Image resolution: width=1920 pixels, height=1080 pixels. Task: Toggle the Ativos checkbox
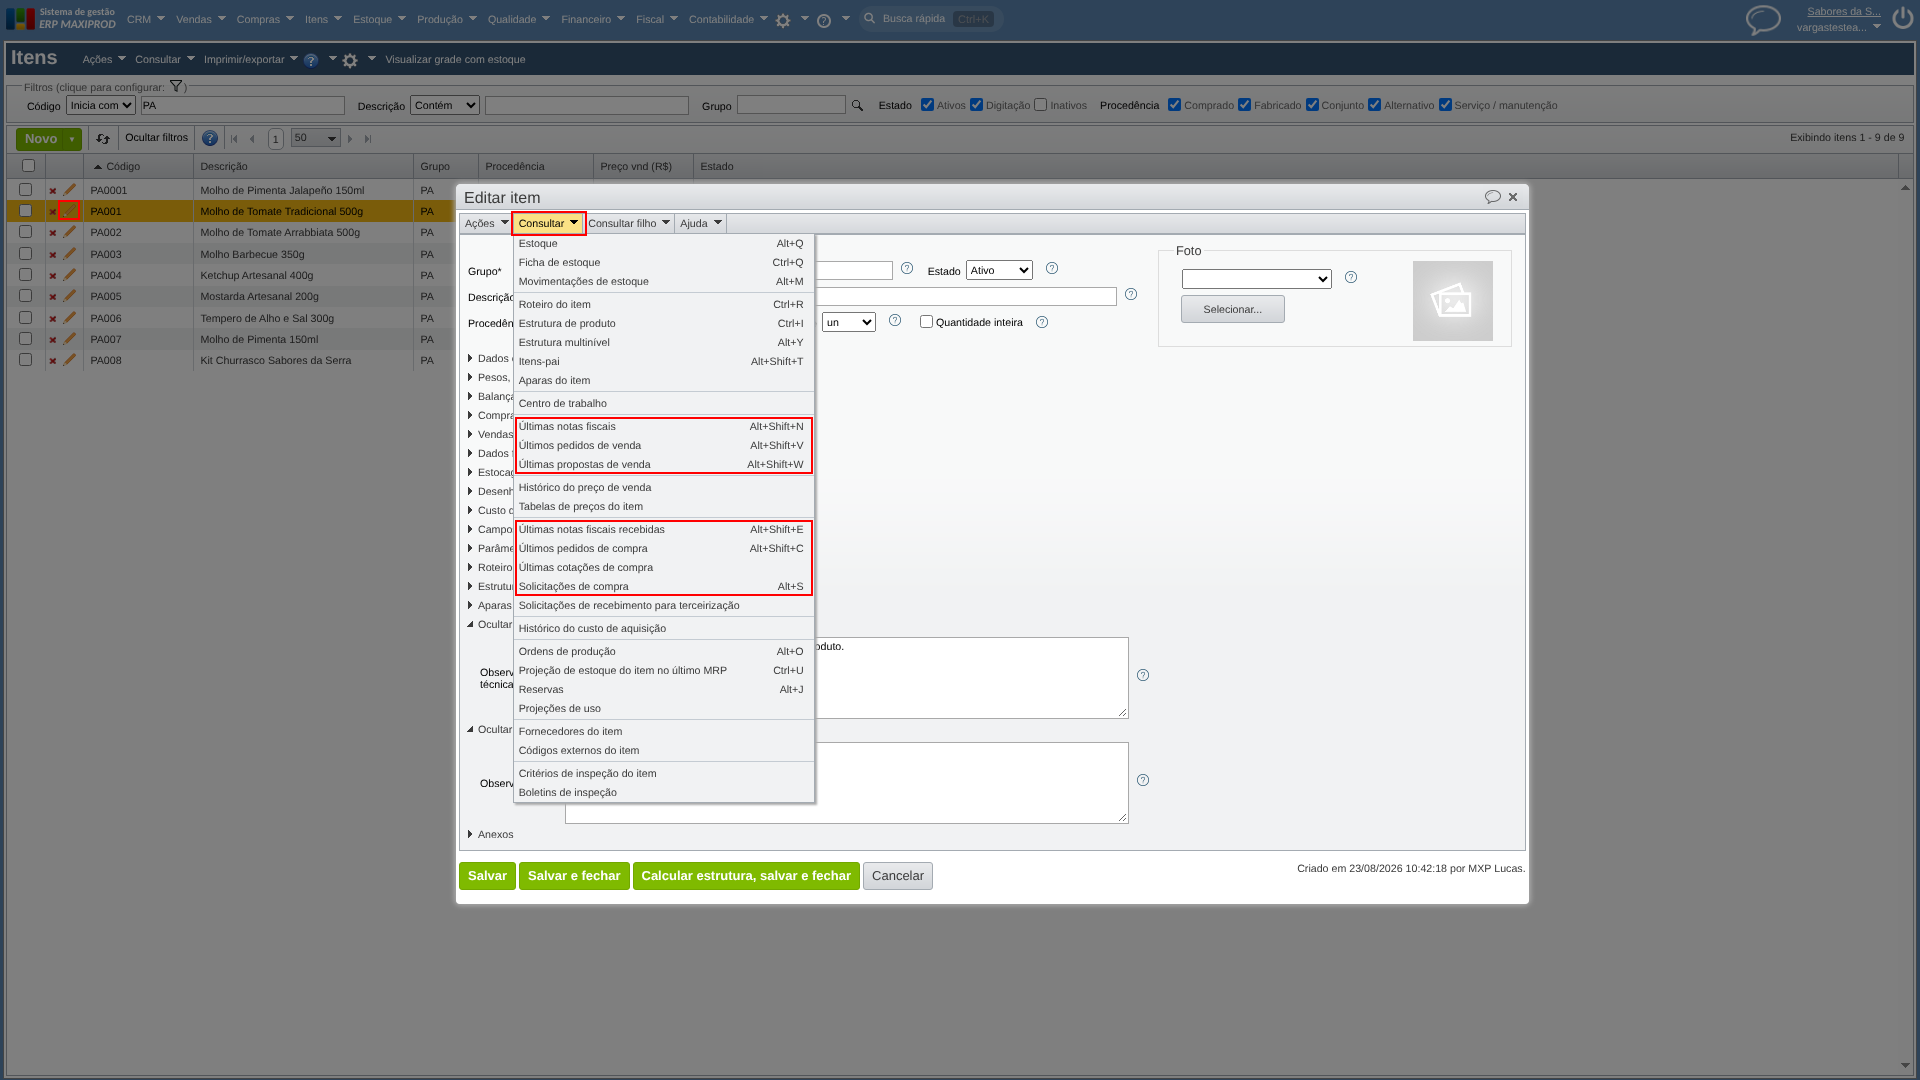point(928,105)
